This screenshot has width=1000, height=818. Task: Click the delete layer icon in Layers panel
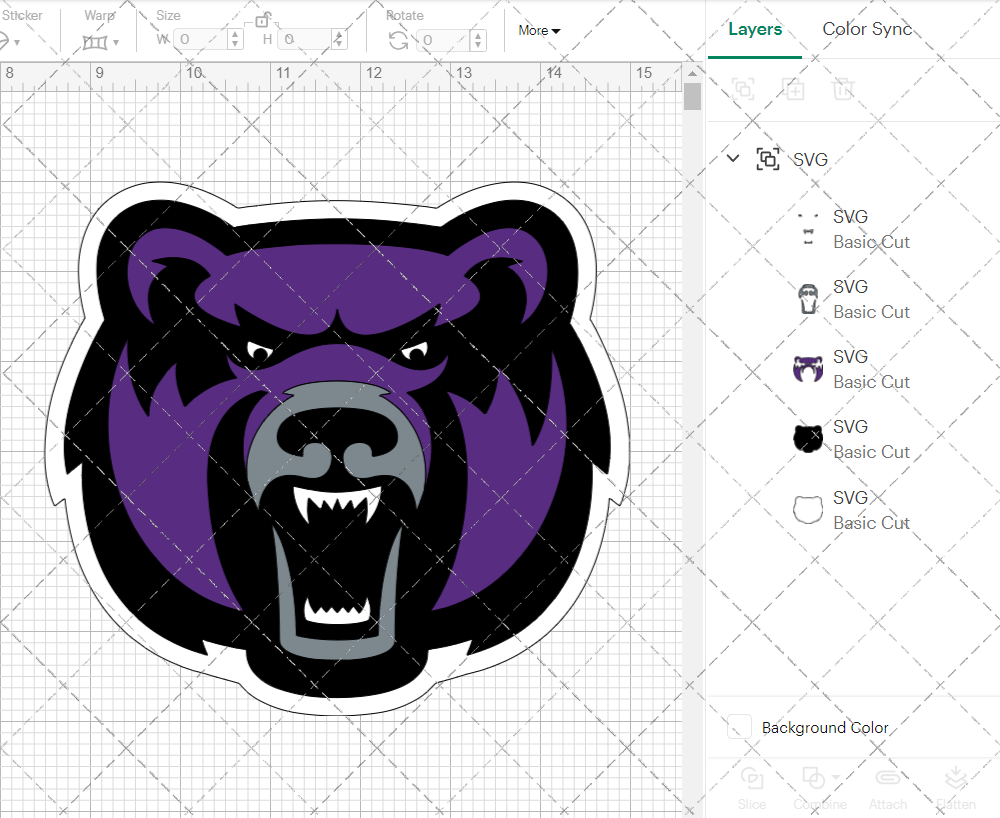tap(844, 90)
